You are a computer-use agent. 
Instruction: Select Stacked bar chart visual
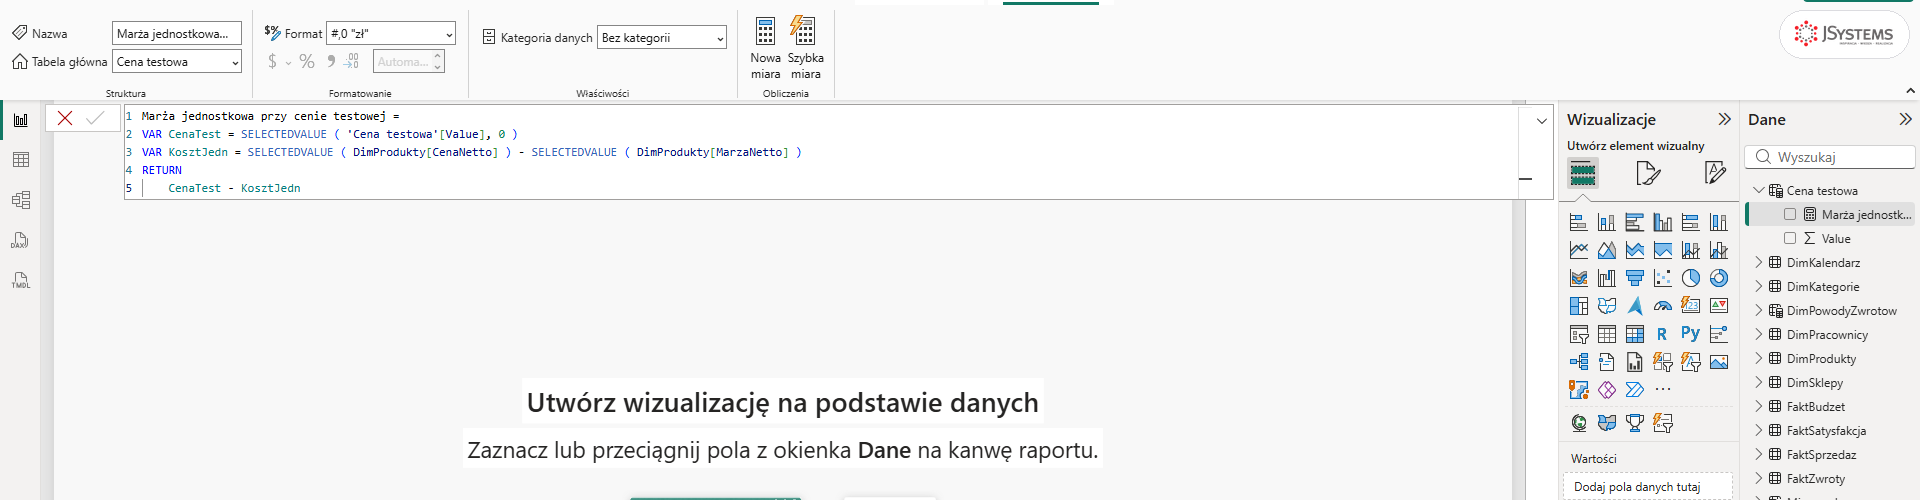(1579, 222)
